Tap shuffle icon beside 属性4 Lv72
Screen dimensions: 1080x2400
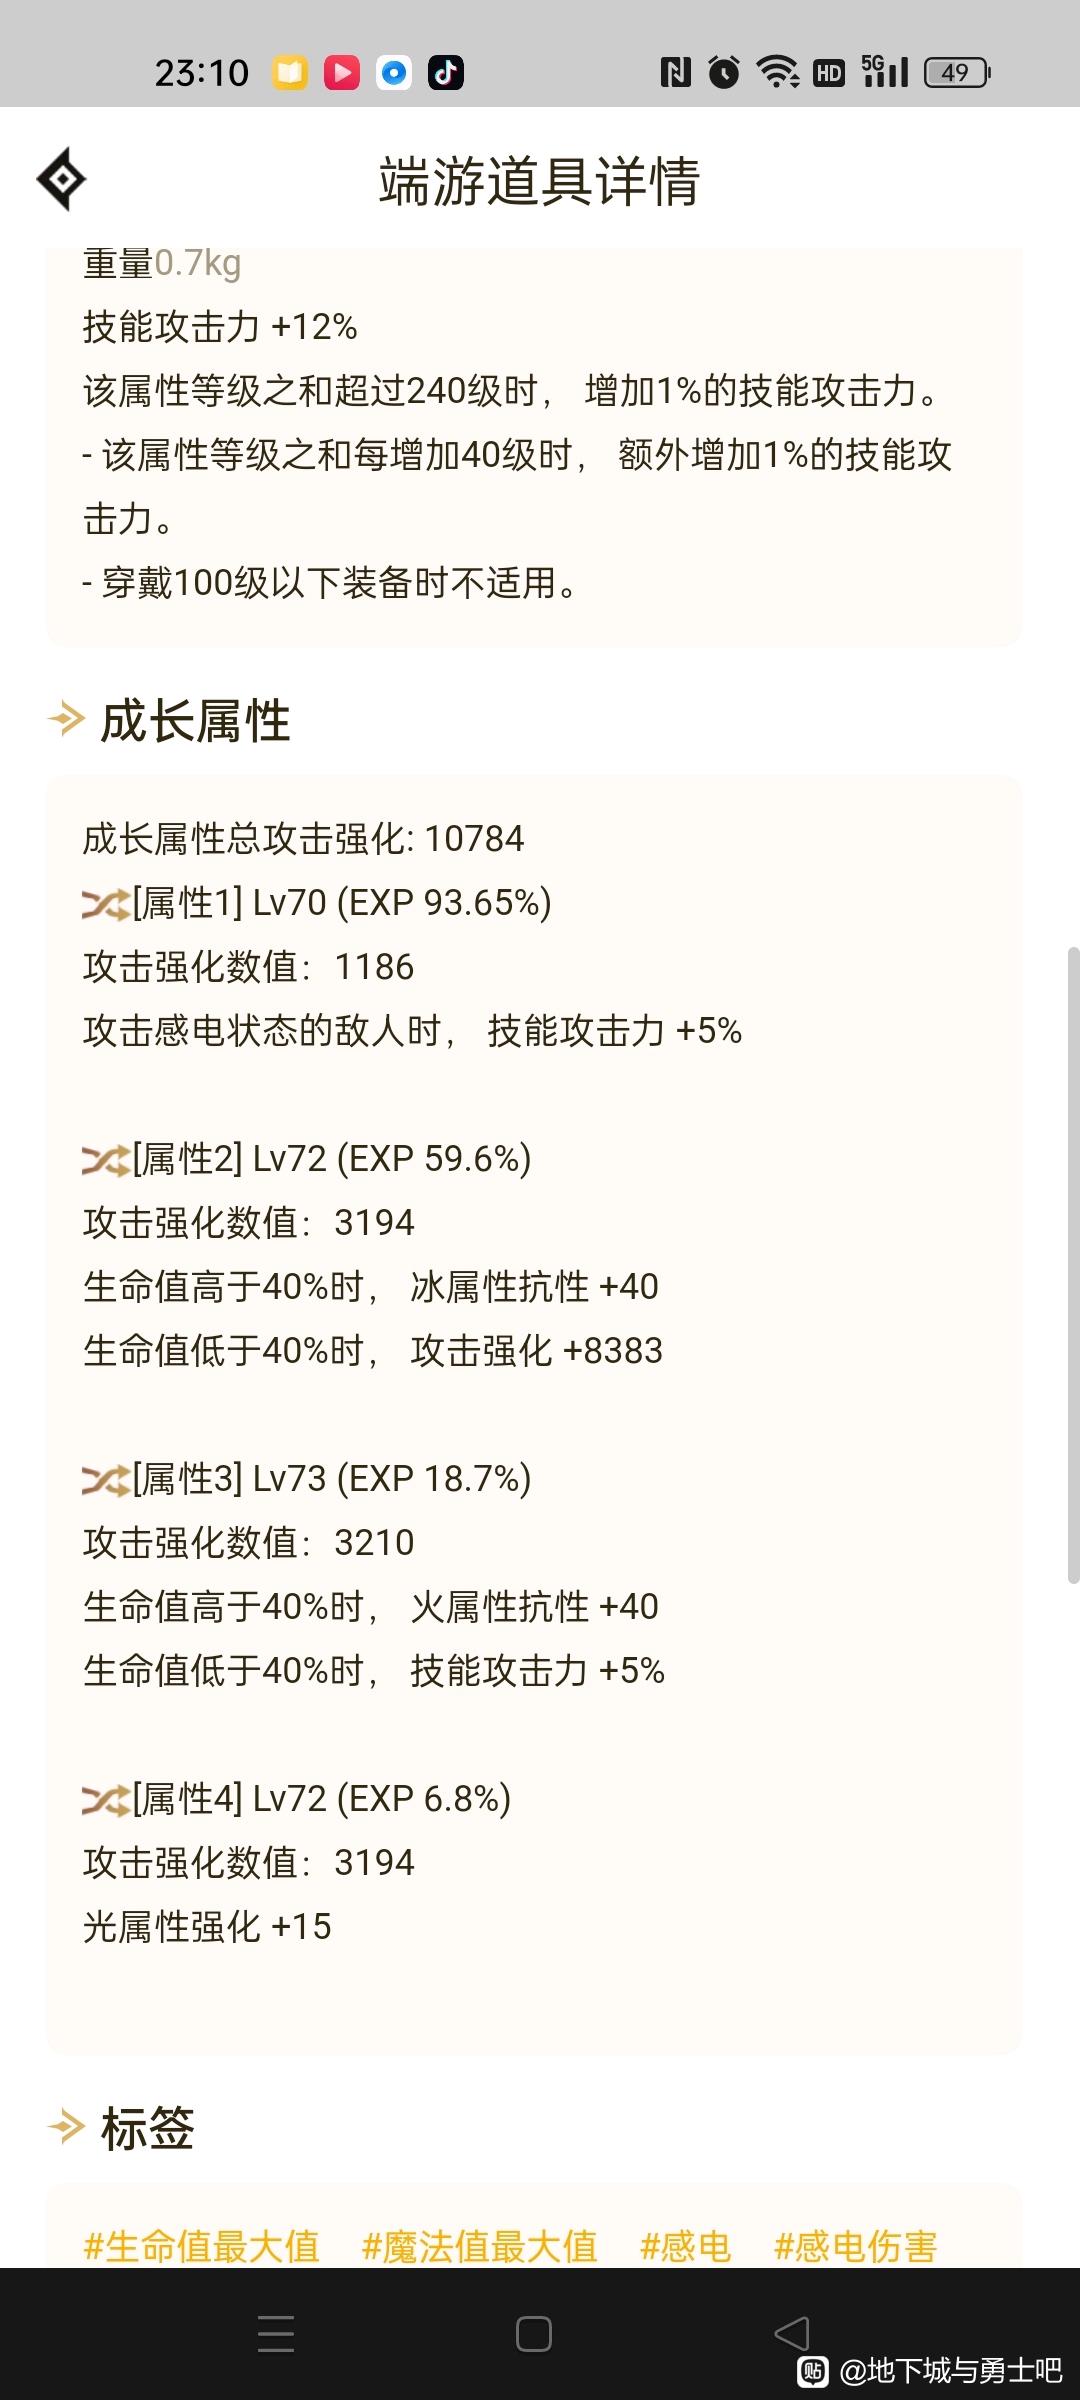106,1800
